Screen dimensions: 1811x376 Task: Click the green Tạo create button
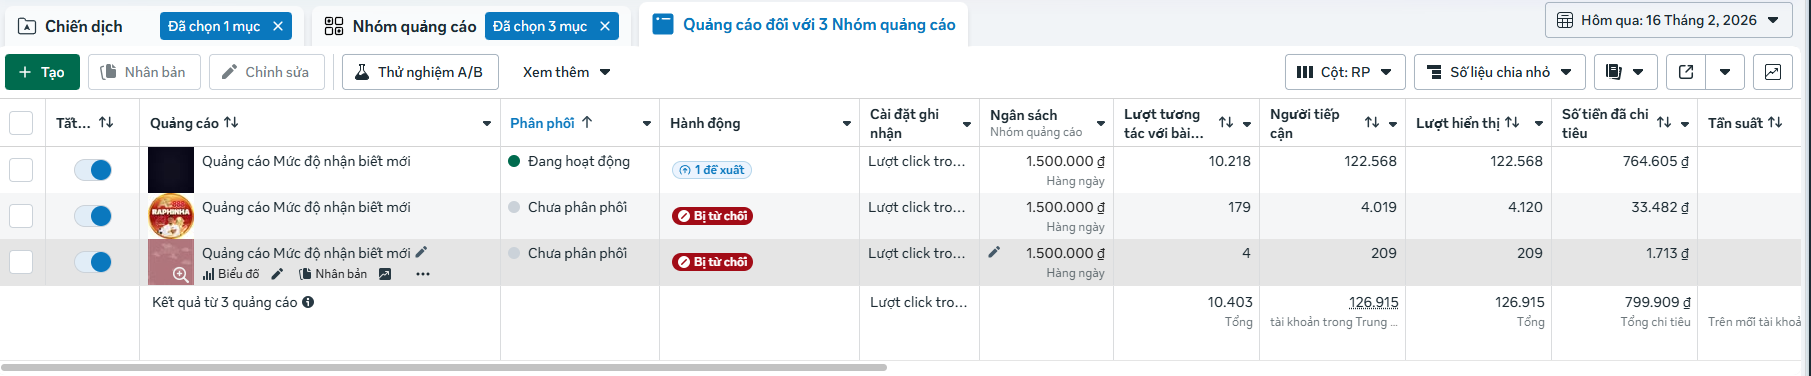click(42, 72)
